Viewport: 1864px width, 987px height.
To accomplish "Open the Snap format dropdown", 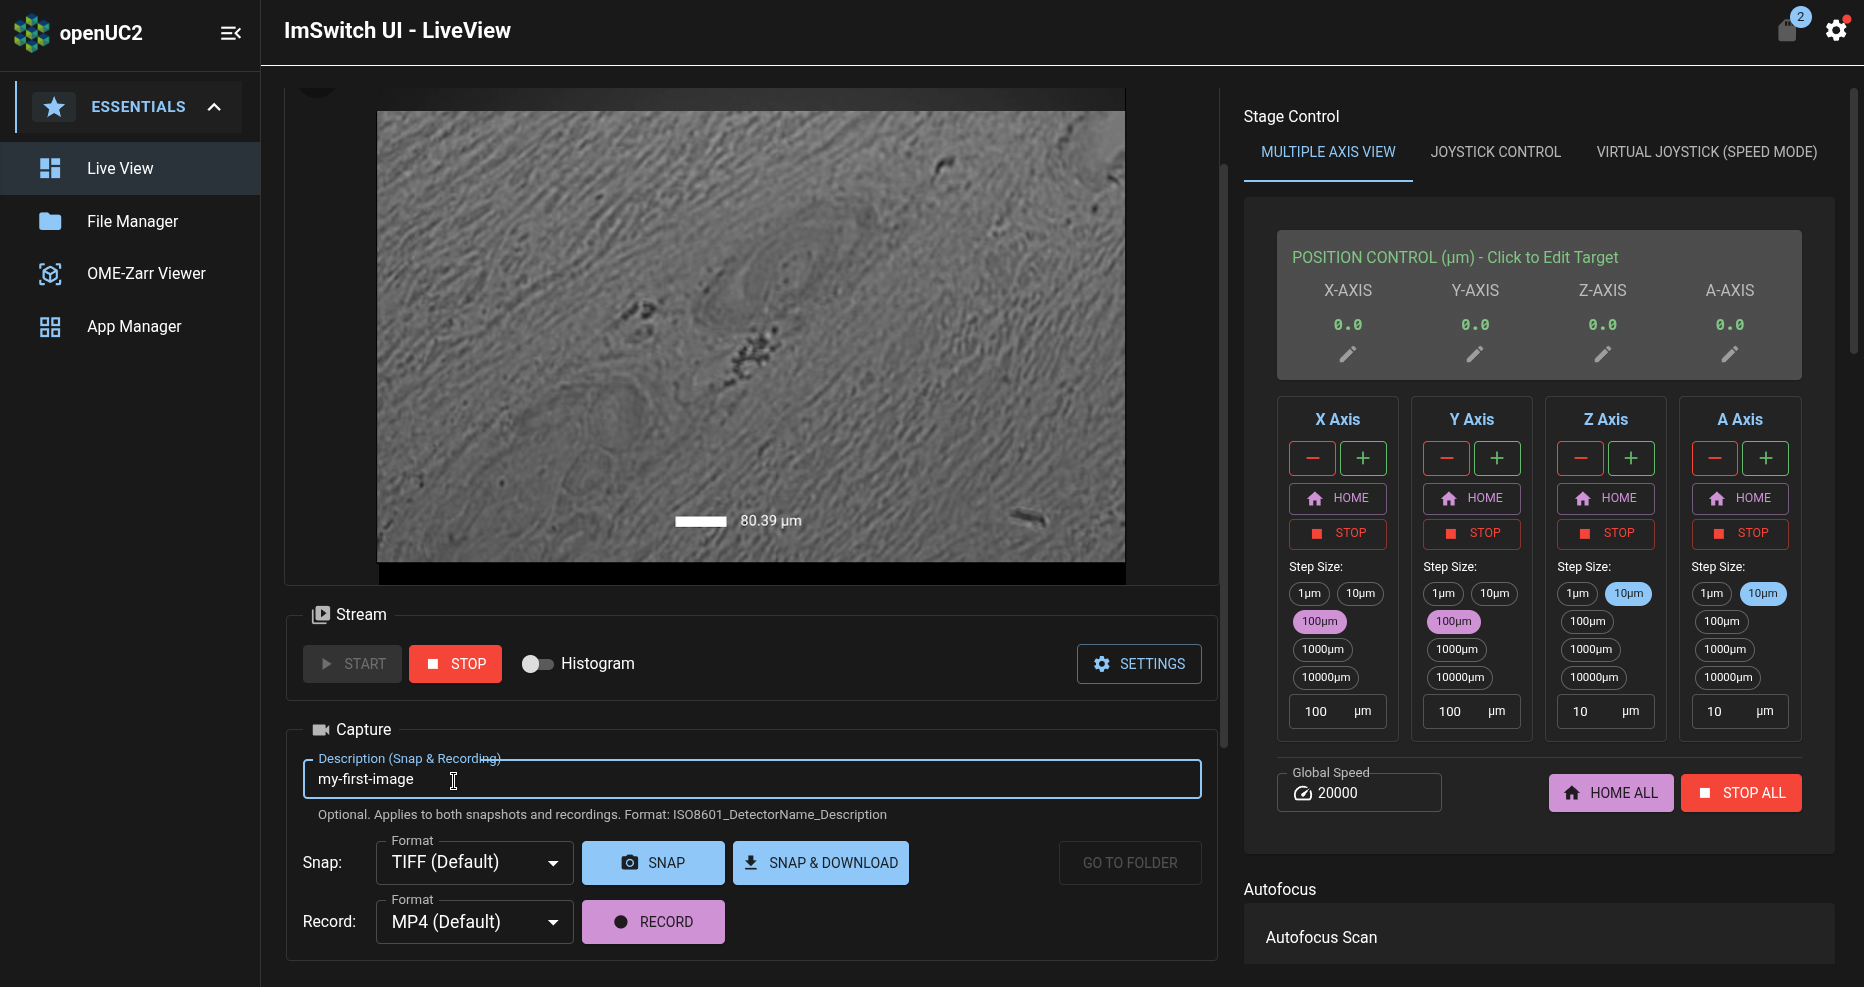I will pos(473,862).
